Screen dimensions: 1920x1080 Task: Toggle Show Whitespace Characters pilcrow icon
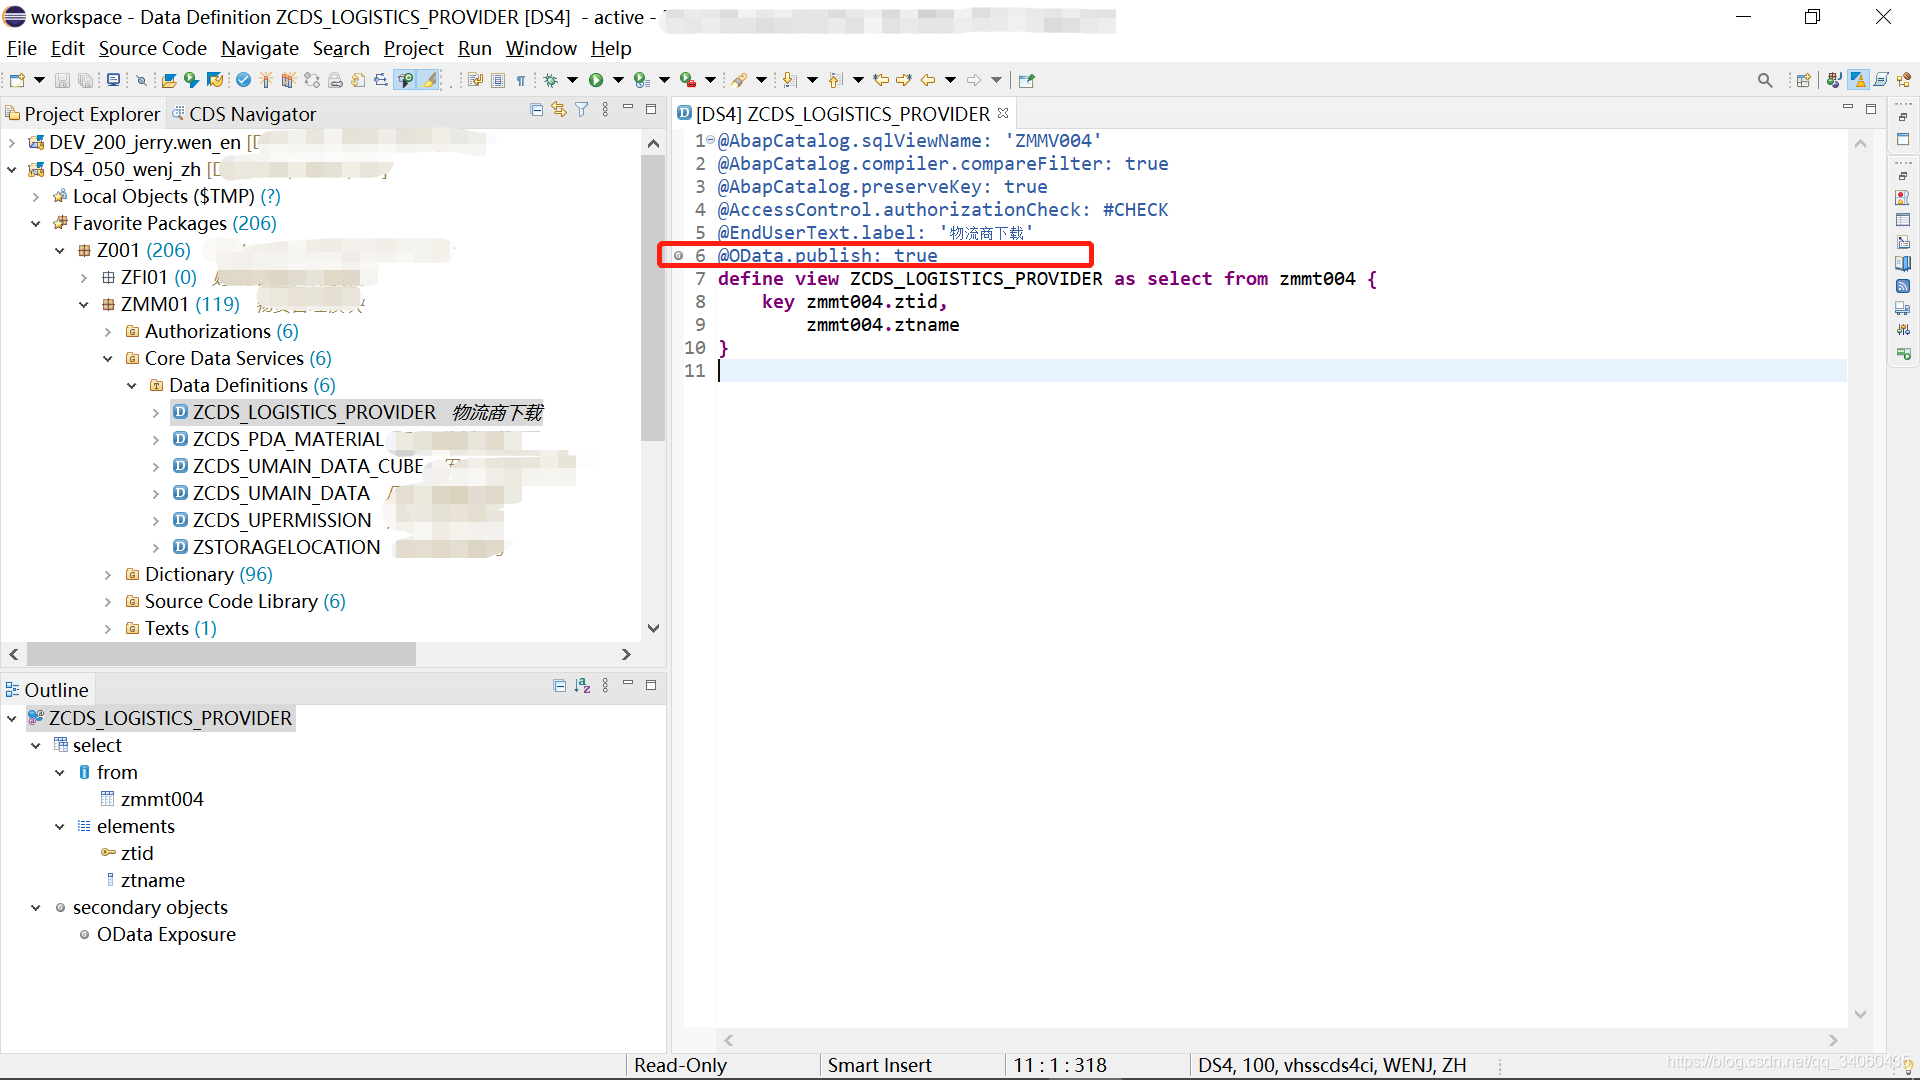coord(521,80)
